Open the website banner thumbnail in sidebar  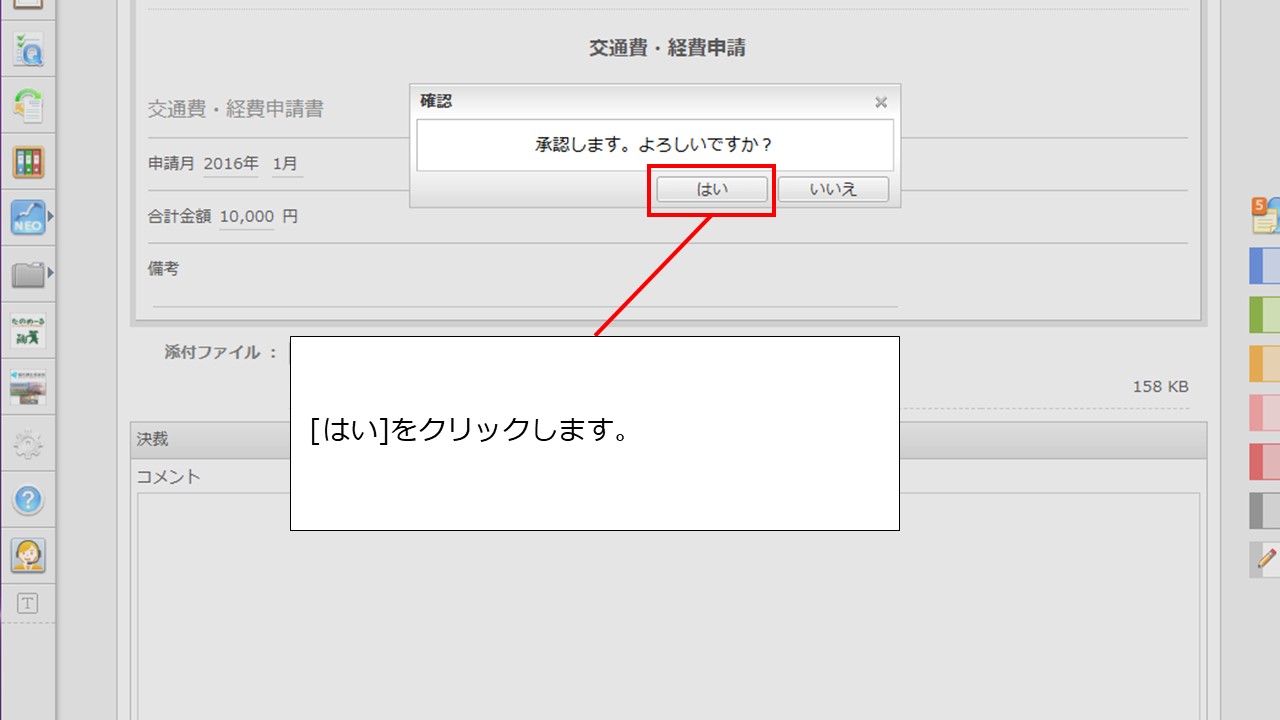tap(28, 386)
